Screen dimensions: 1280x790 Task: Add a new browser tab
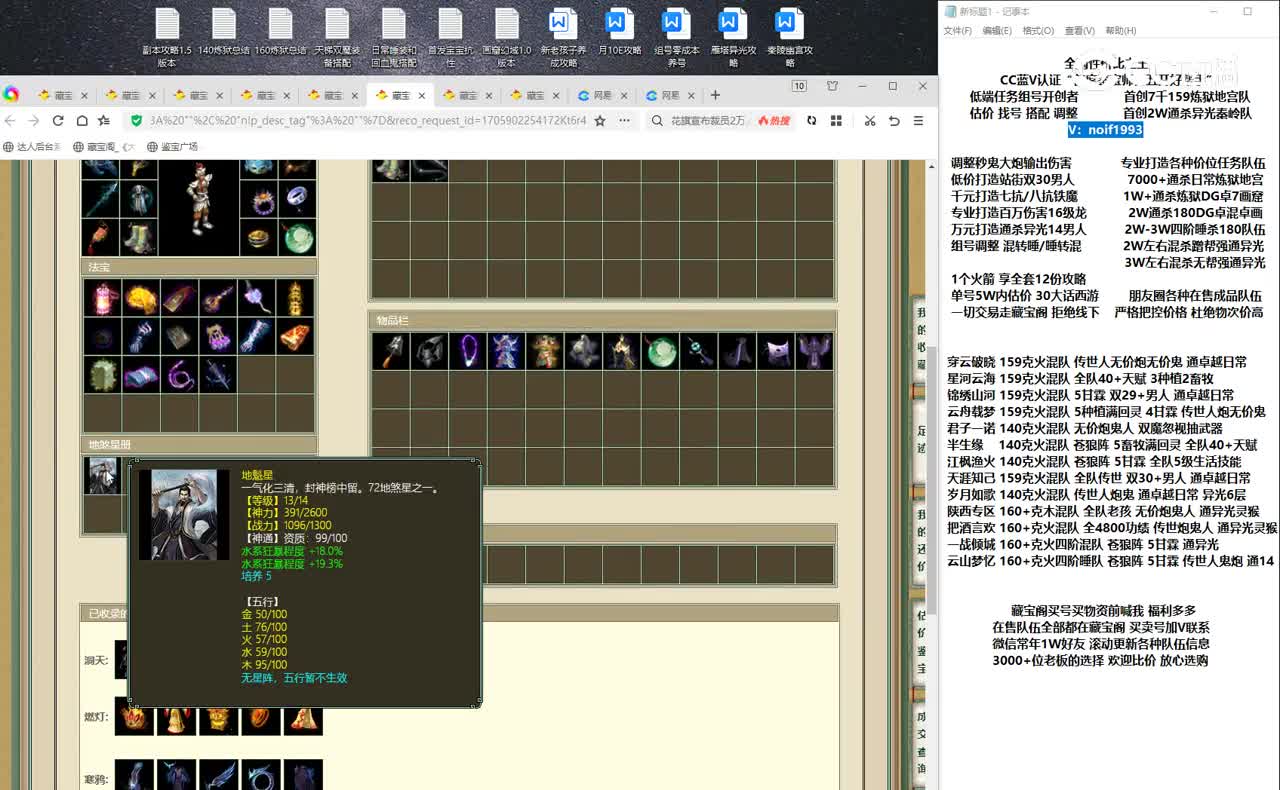click(x=715, y=96)
